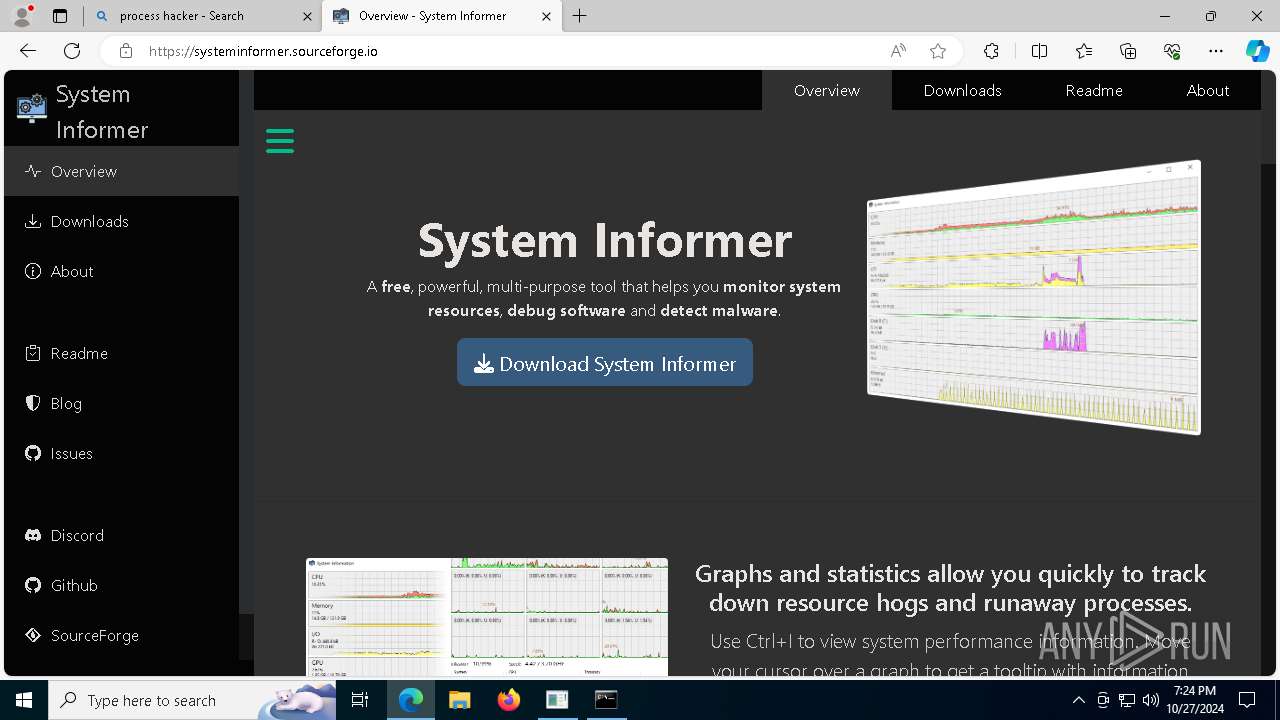Add page to favorites star icon
The width and height of the screenshot is (1280, 720).
tap(937, 51)
